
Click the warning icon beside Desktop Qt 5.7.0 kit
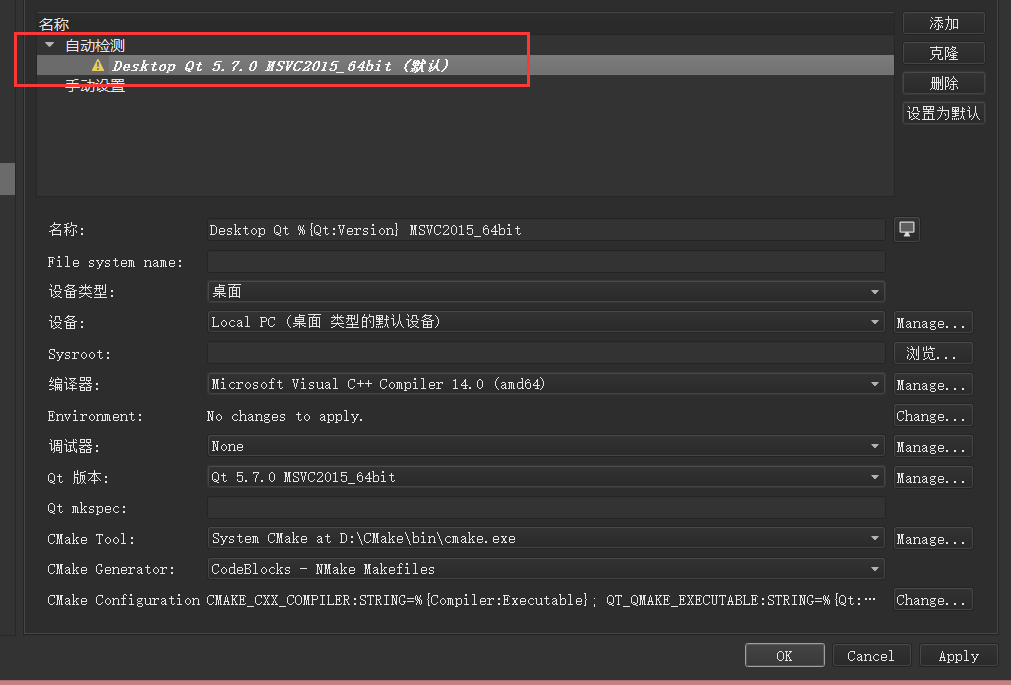click(98, 65)
